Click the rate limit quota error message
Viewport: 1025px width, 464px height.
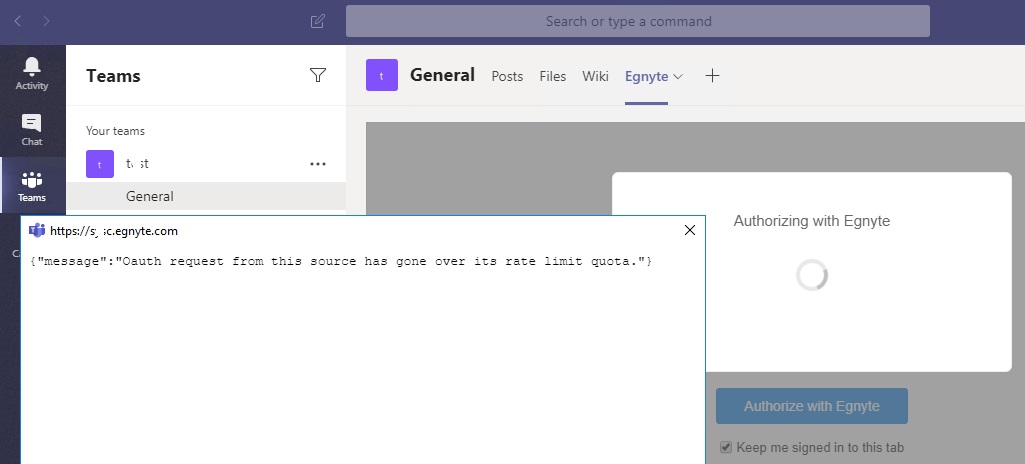(x=341, y=261)
